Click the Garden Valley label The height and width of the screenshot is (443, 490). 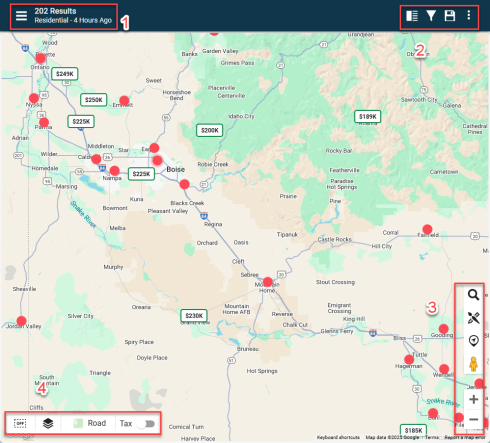coord(220,51)
